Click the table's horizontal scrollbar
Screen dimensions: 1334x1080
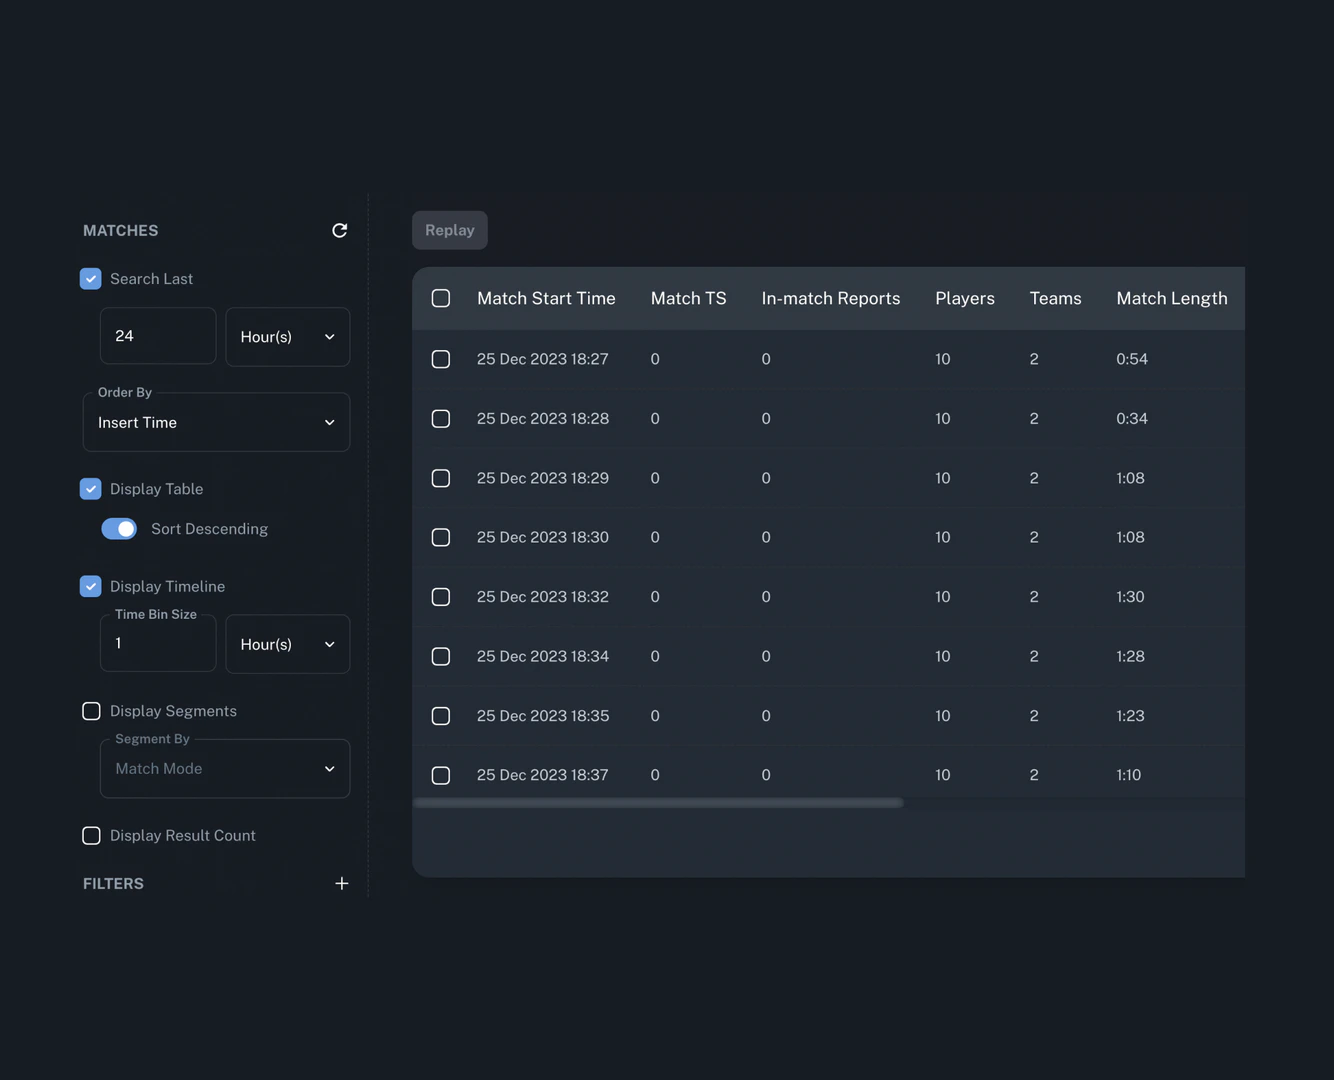(658, 803)
